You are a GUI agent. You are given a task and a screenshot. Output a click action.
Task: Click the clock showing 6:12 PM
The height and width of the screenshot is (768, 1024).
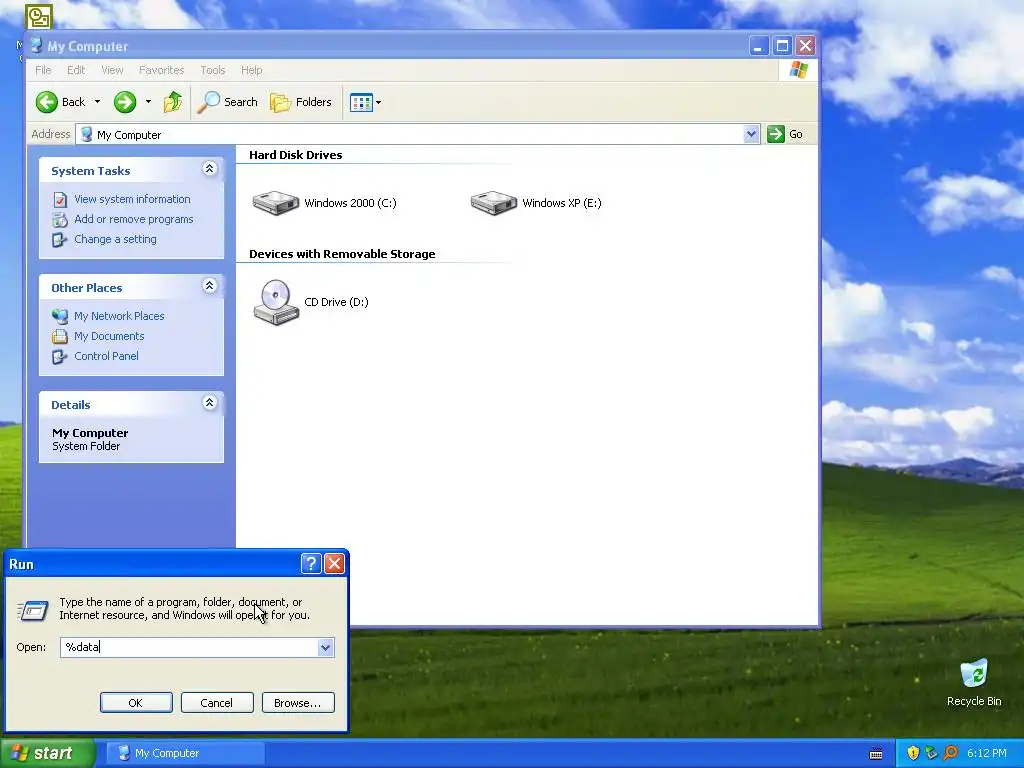click(987, 753)
